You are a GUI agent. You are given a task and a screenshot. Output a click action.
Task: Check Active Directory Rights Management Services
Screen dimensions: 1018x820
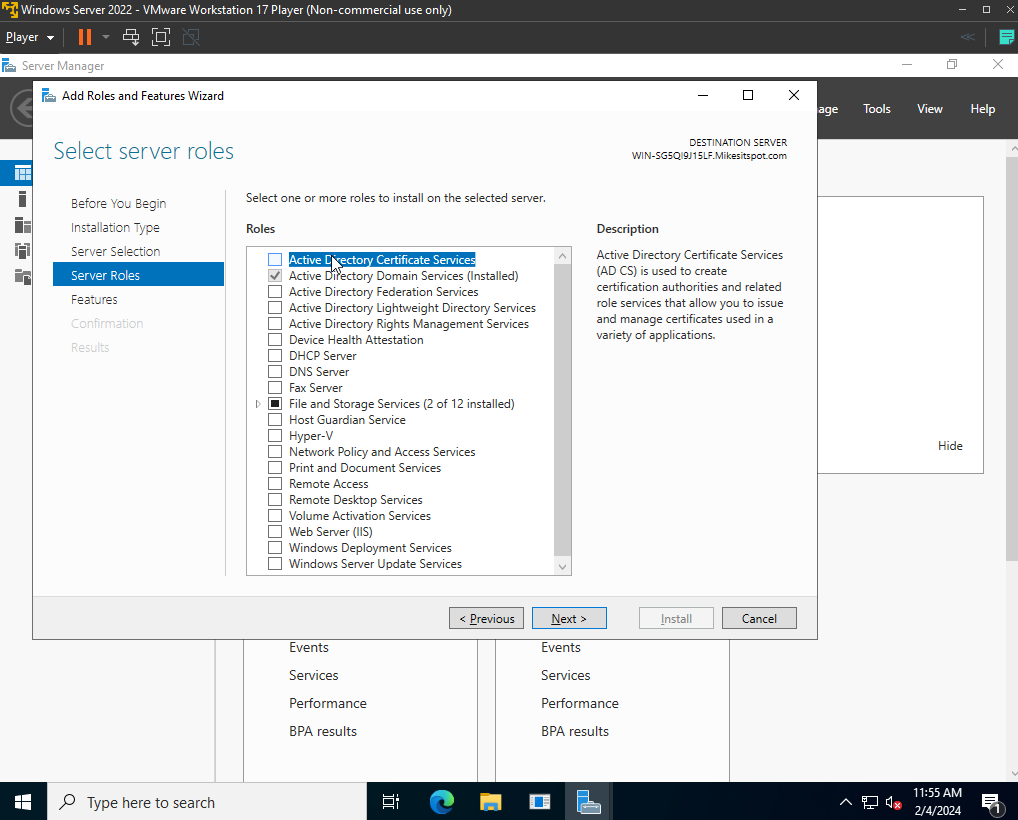[x=275, y=323]
